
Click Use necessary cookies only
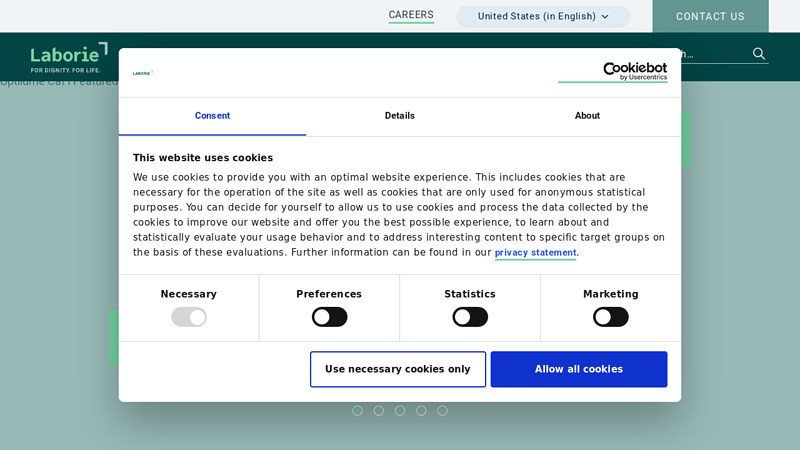[397, 369]
